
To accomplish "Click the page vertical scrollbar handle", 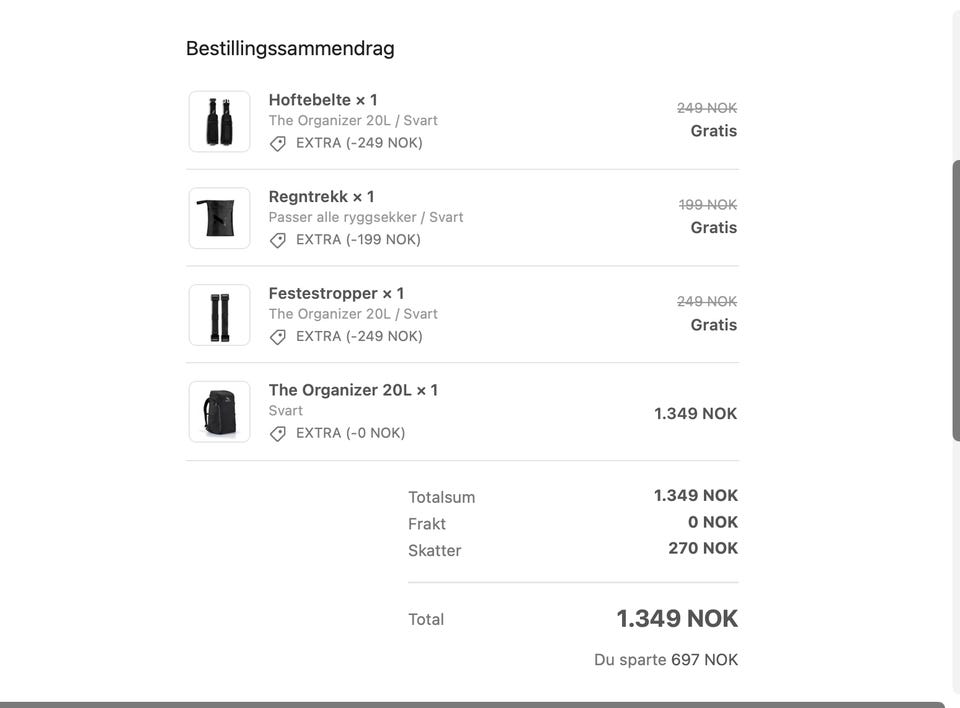I will click(x=956, y=300).
